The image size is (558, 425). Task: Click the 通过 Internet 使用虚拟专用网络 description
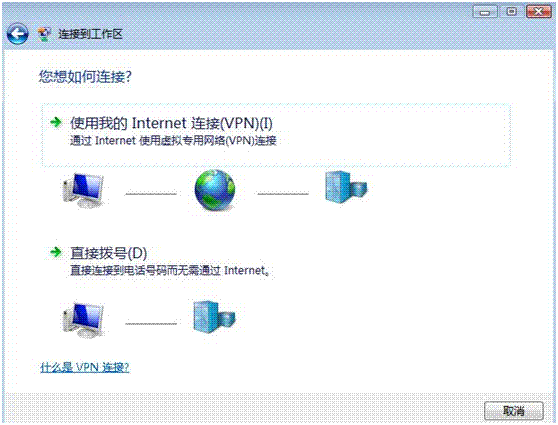(x=173, y=141)
